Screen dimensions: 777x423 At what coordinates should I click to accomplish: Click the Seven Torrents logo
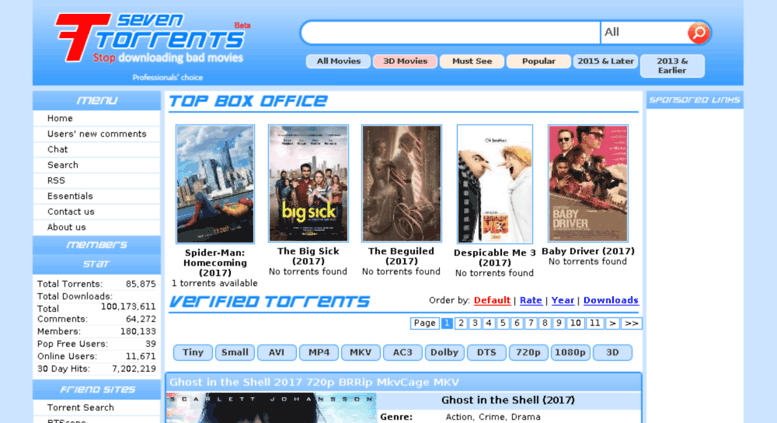[153, 39]
